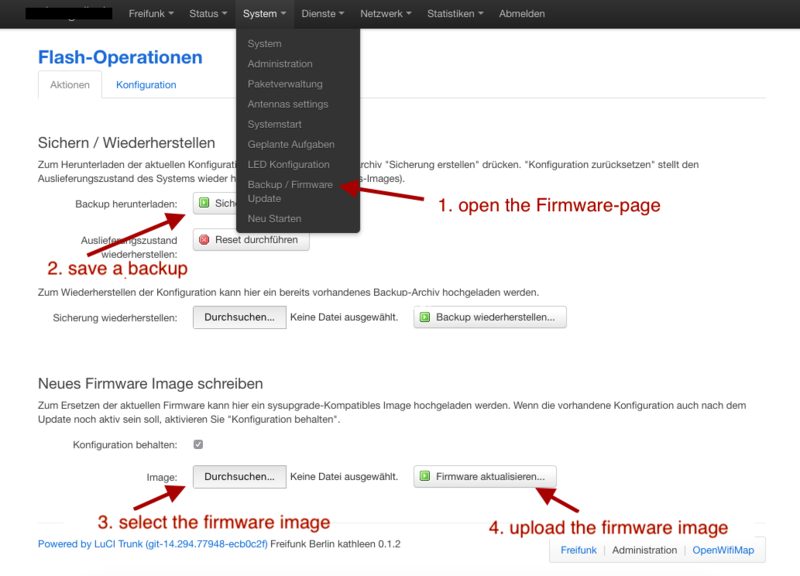Click the green icon on Sicherung erstellen button

[x=206, y=202]
